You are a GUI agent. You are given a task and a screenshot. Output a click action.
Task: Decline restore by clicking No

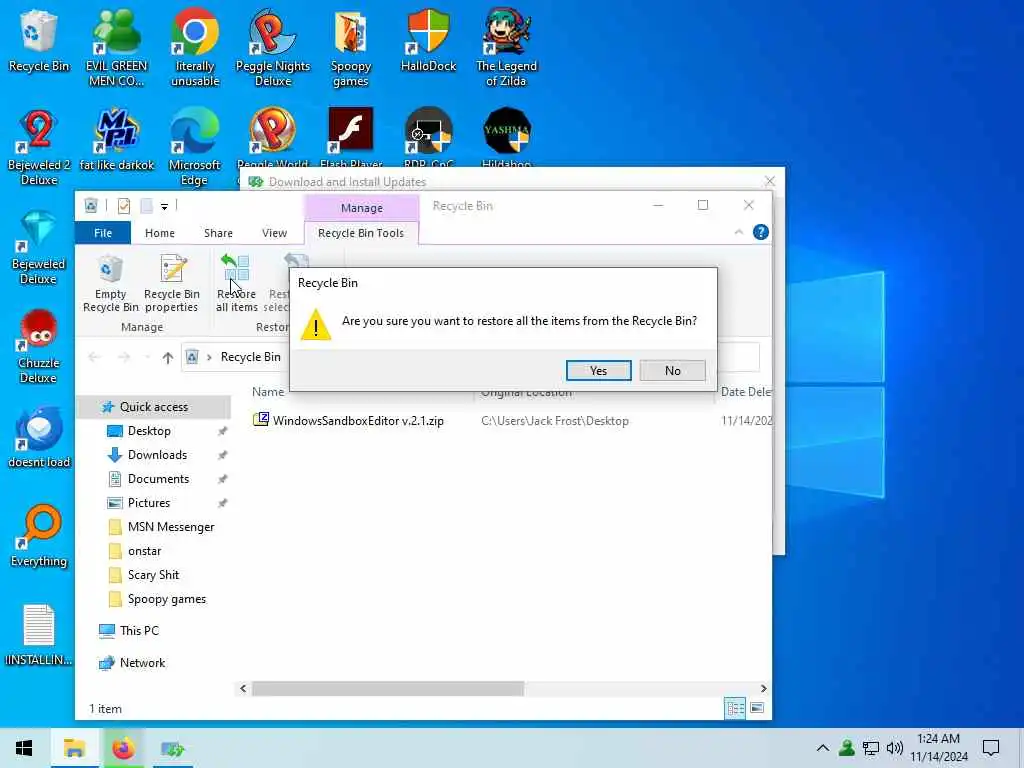click(672, 370)
